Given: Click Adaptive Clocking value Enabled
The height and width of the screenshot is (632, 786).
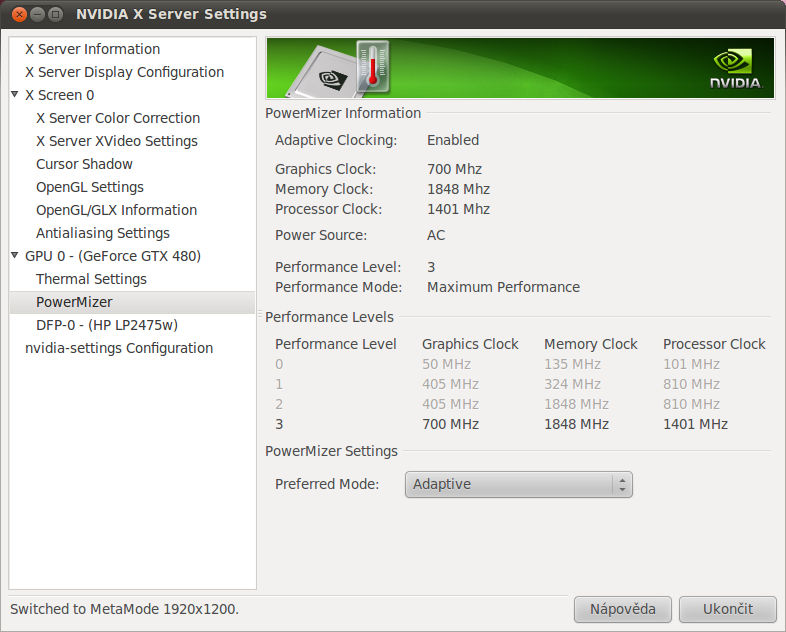Looking at the screenshot, I should (x=453, y=140).
